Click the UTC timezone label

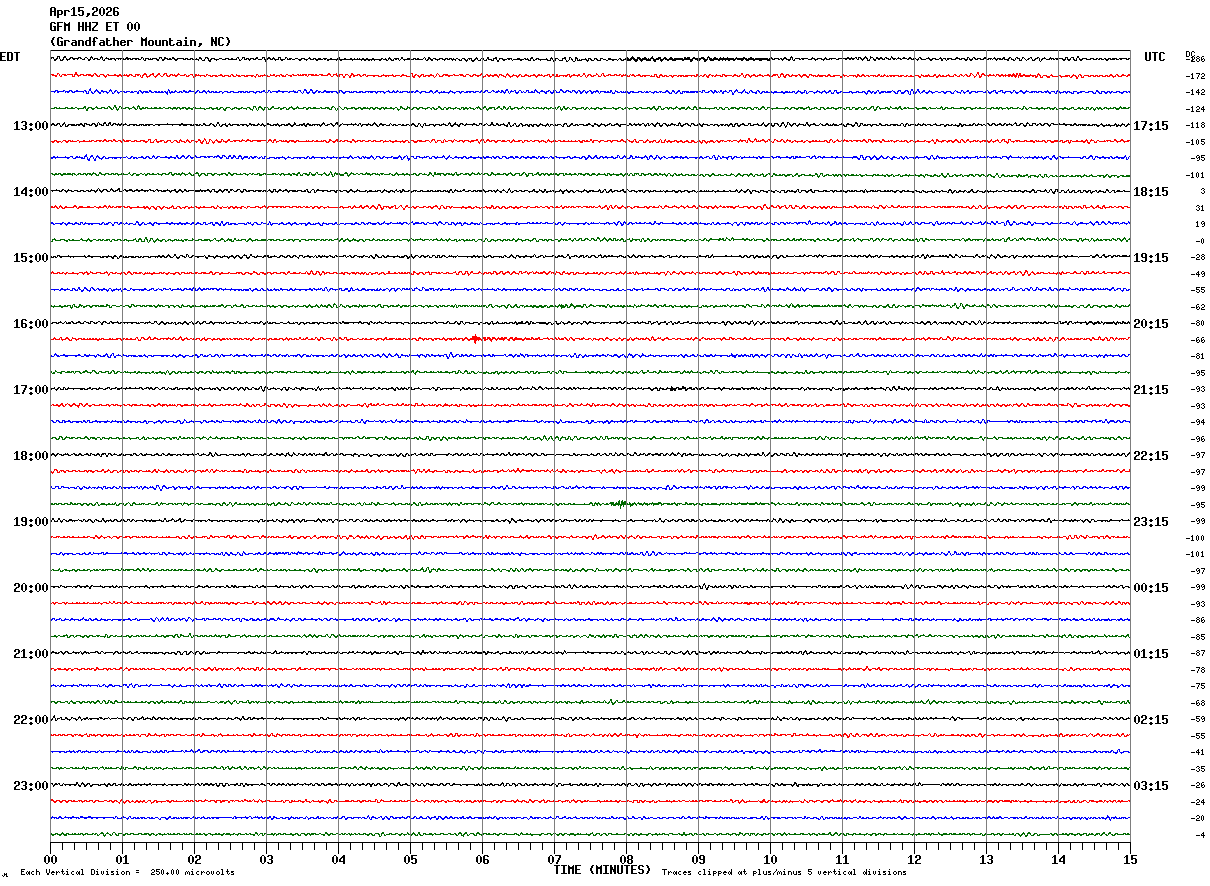pyautogui.click(x=1155, y=57)
